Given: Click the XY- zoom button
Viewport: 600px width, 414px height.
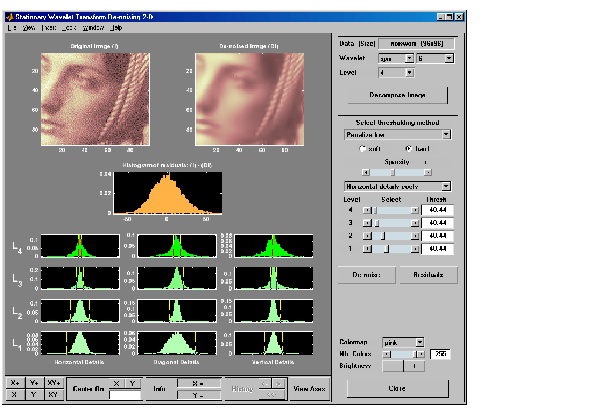Looking at the screenshot, I should [x=54, y=394].
